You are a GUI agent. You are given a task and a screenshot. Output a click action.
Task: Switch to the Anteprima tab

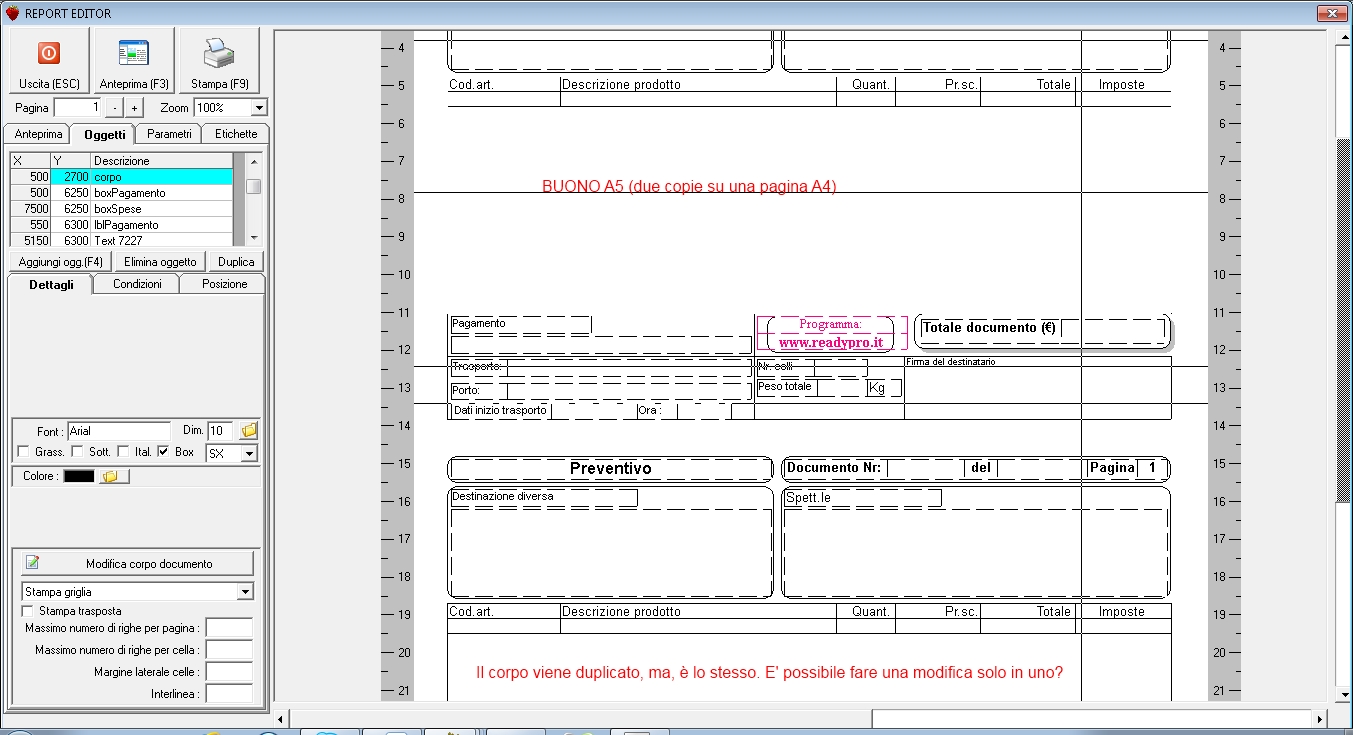pyautogui.click(x=38, y=134)
